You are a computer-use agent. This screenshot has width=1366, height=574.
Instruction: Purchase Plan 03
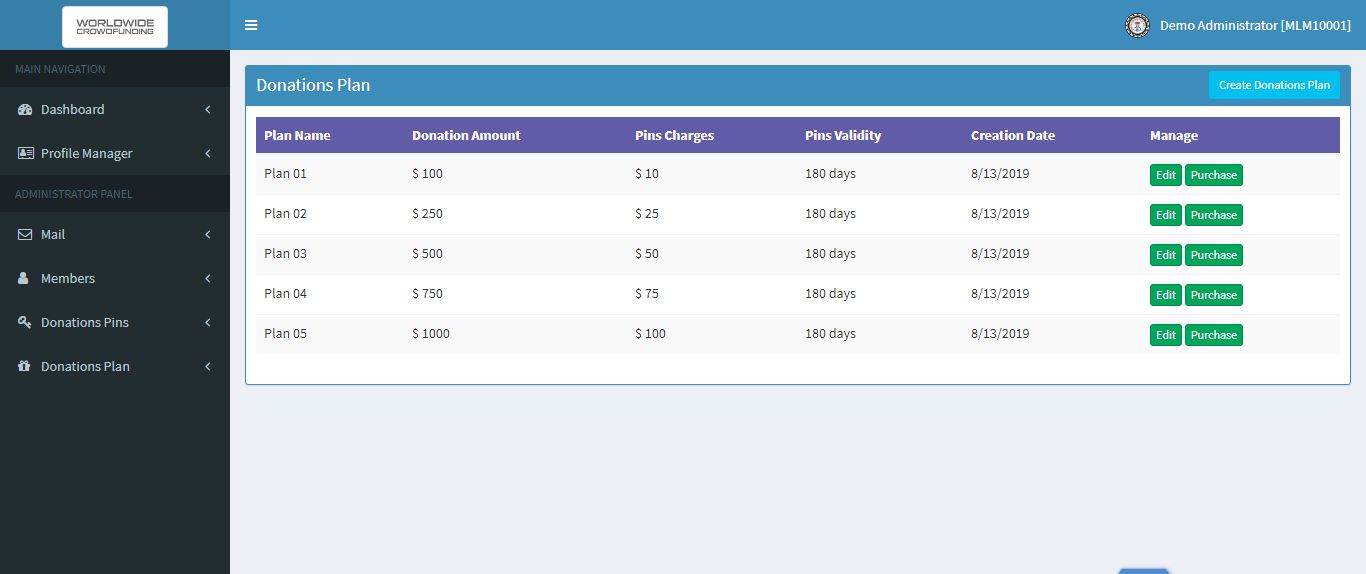pos(1214,255)
